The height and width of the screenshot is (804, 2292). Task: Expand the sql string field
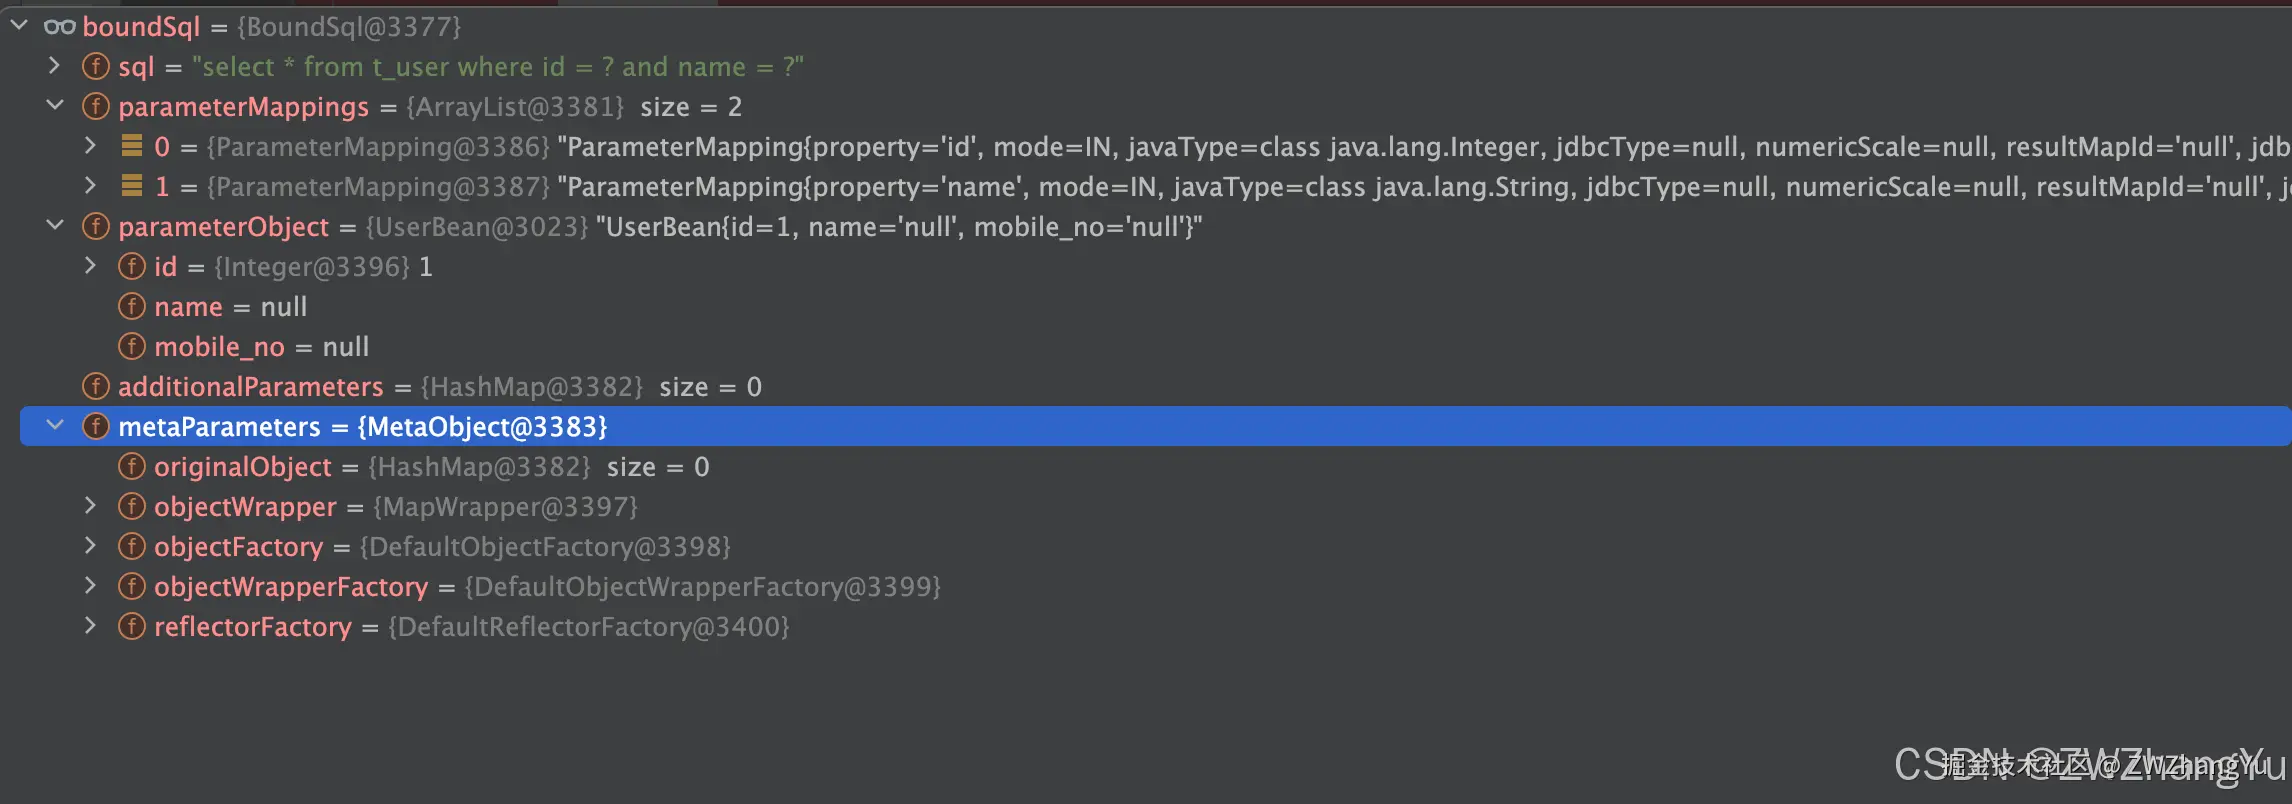[x=55, y=66]
